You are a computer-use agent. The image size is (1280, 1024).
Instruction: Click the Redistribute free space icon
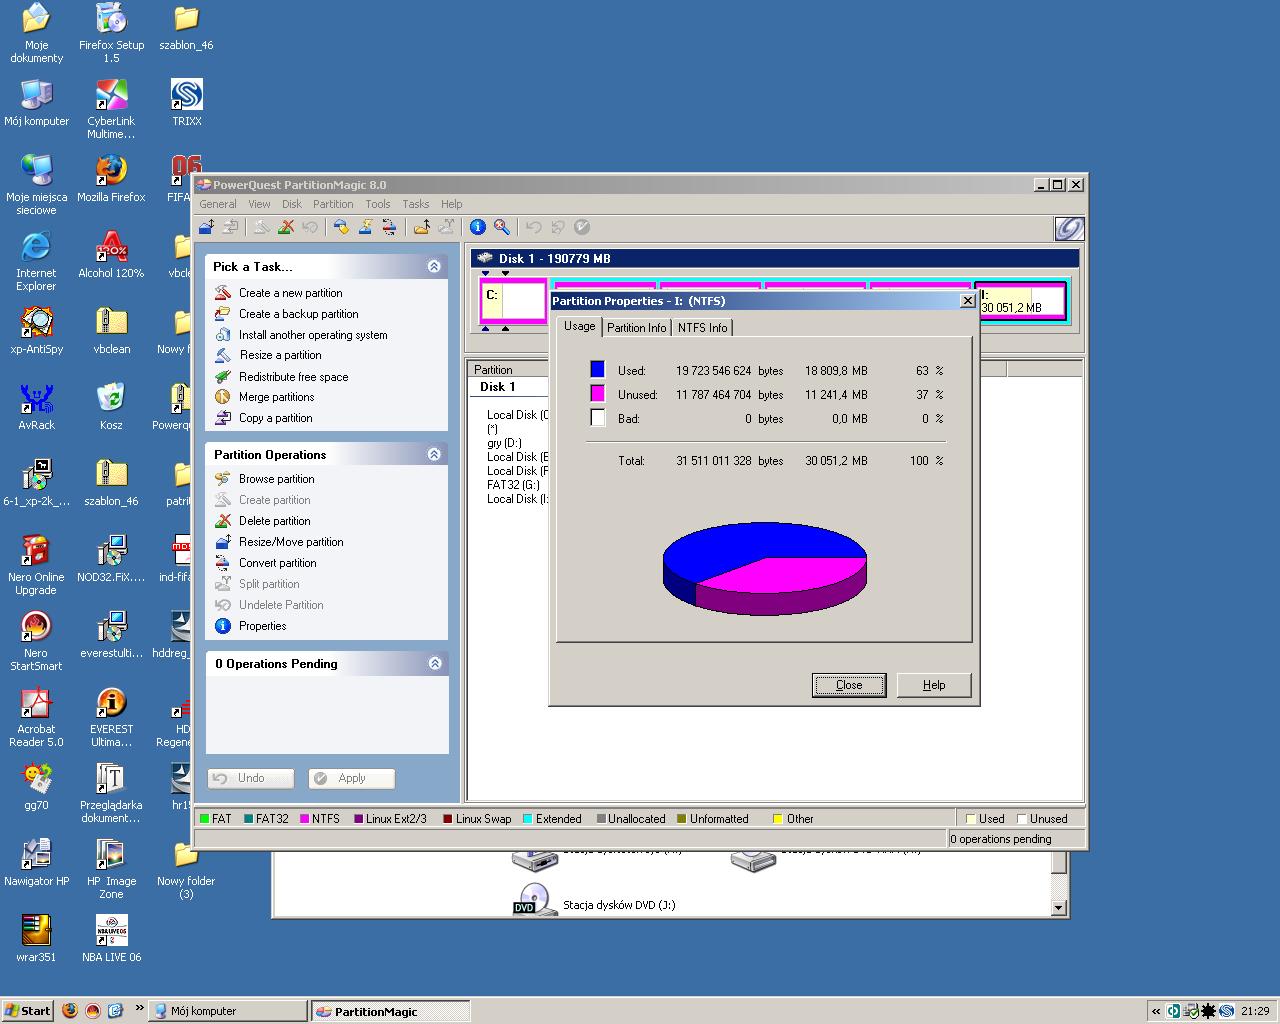pos(223,377)
